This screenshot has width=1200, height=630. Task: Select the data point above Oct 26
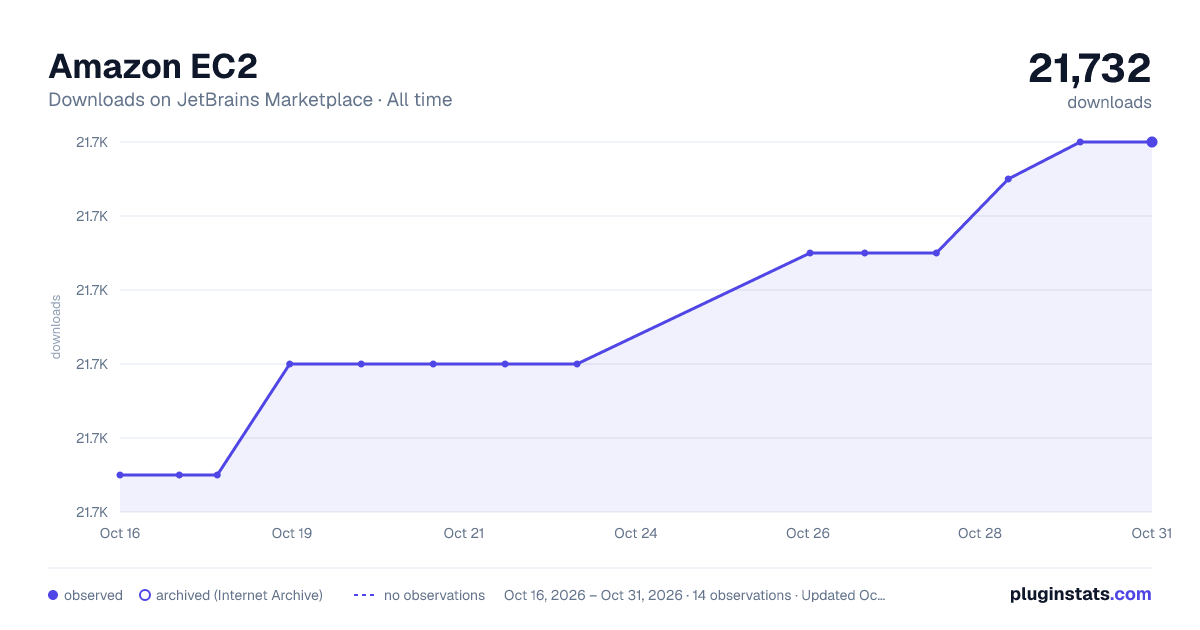(x=810, y=253)
